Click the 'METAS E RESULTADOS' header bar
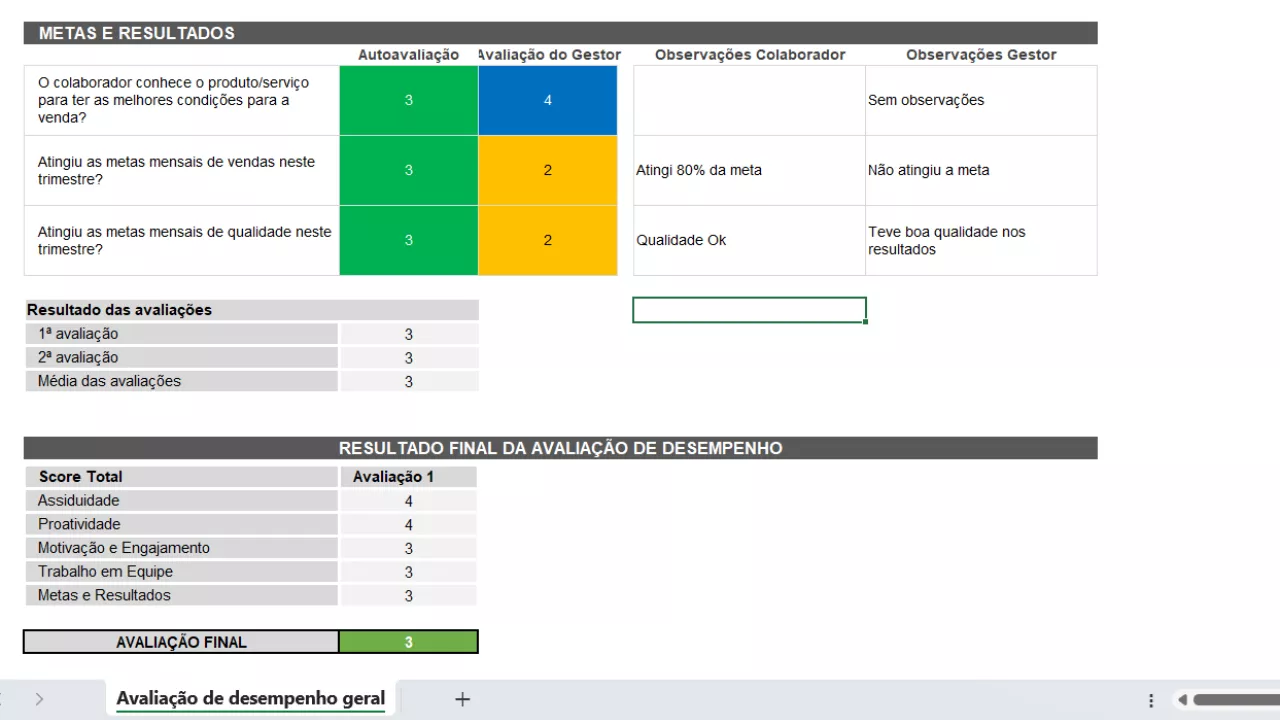The image size is (1280, 720). coord(560,33)
